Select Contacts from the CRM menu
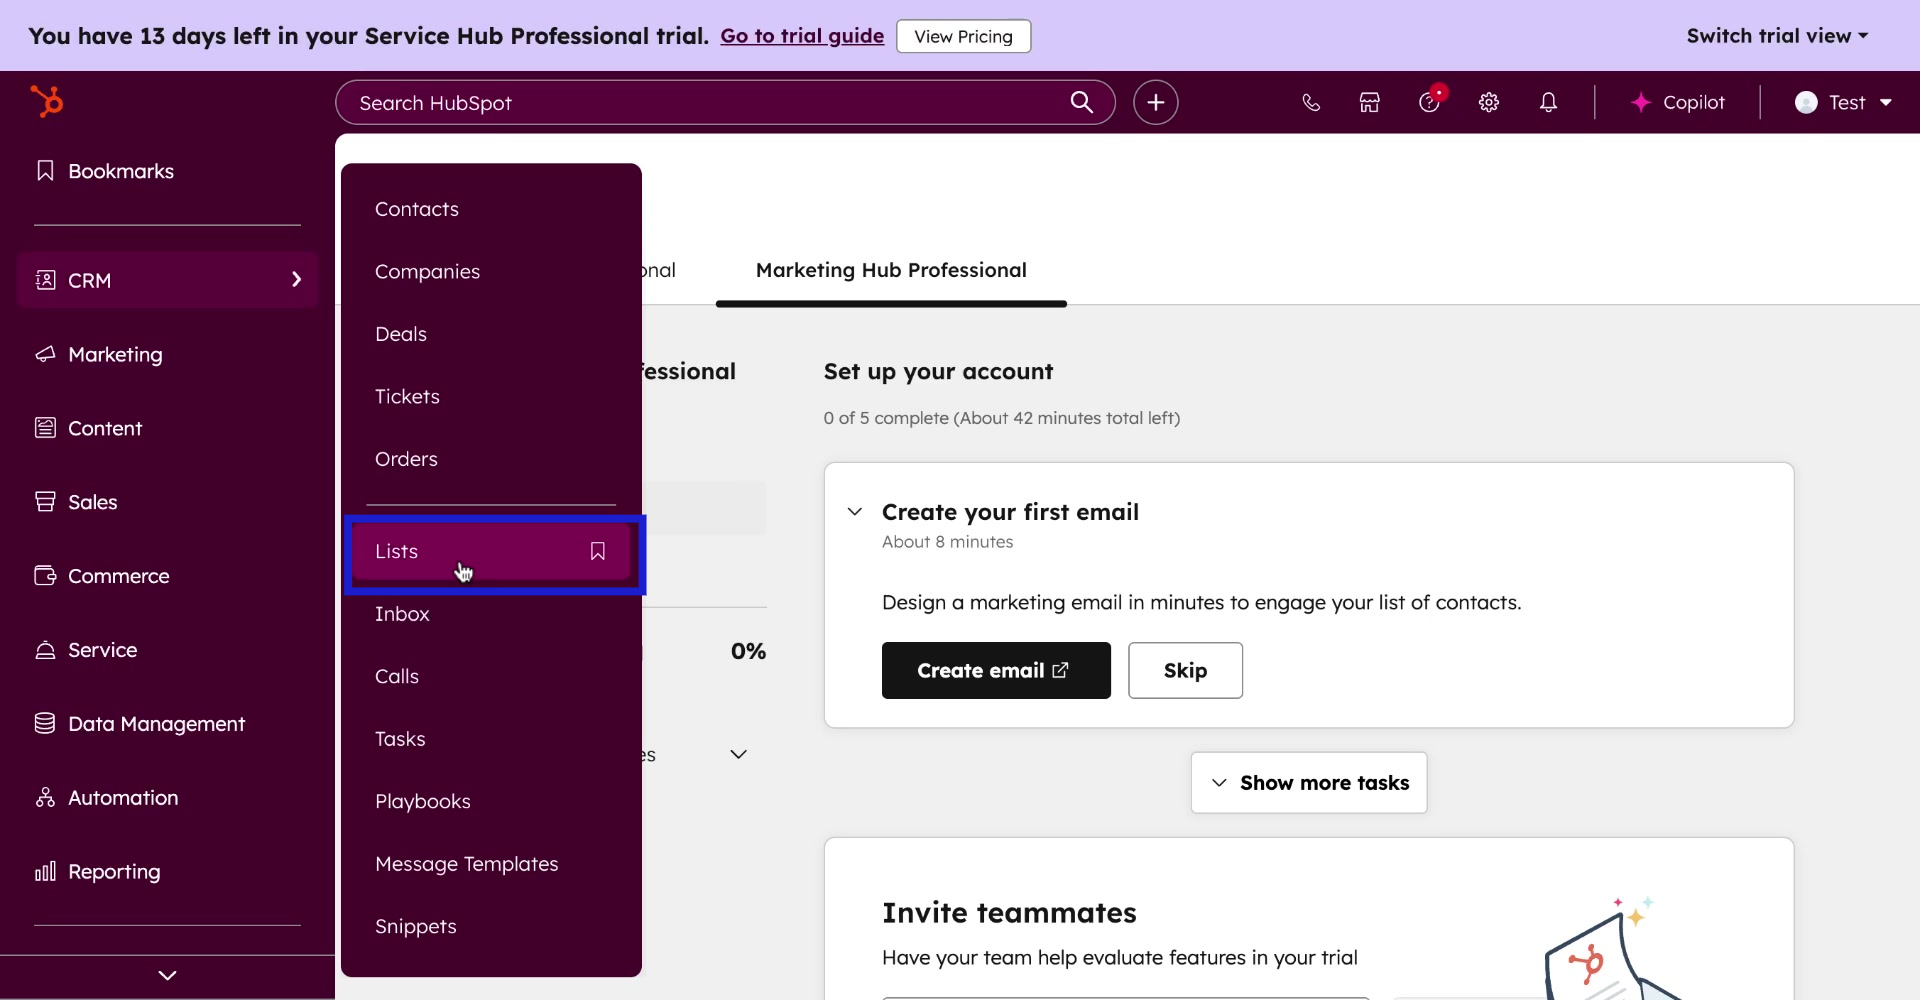 click(x=417, y=209)
